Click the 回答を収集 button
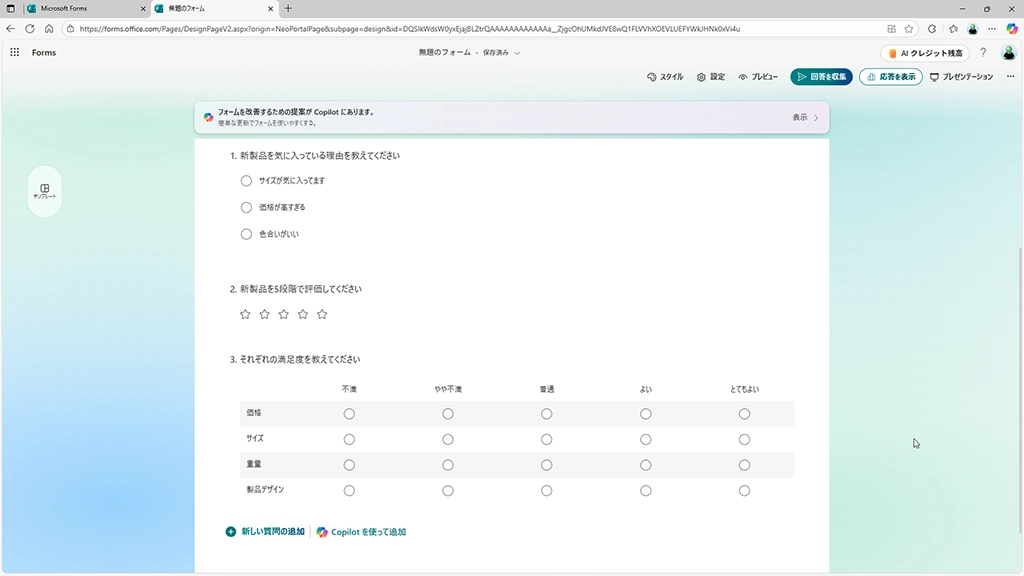The width and height of the screenshot is (1024, 576). click(821, 77)
